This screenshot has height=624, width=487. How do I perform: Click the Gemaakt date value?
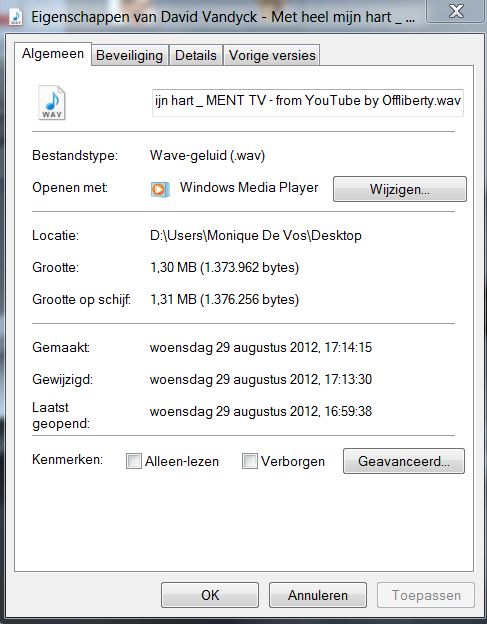261,347
